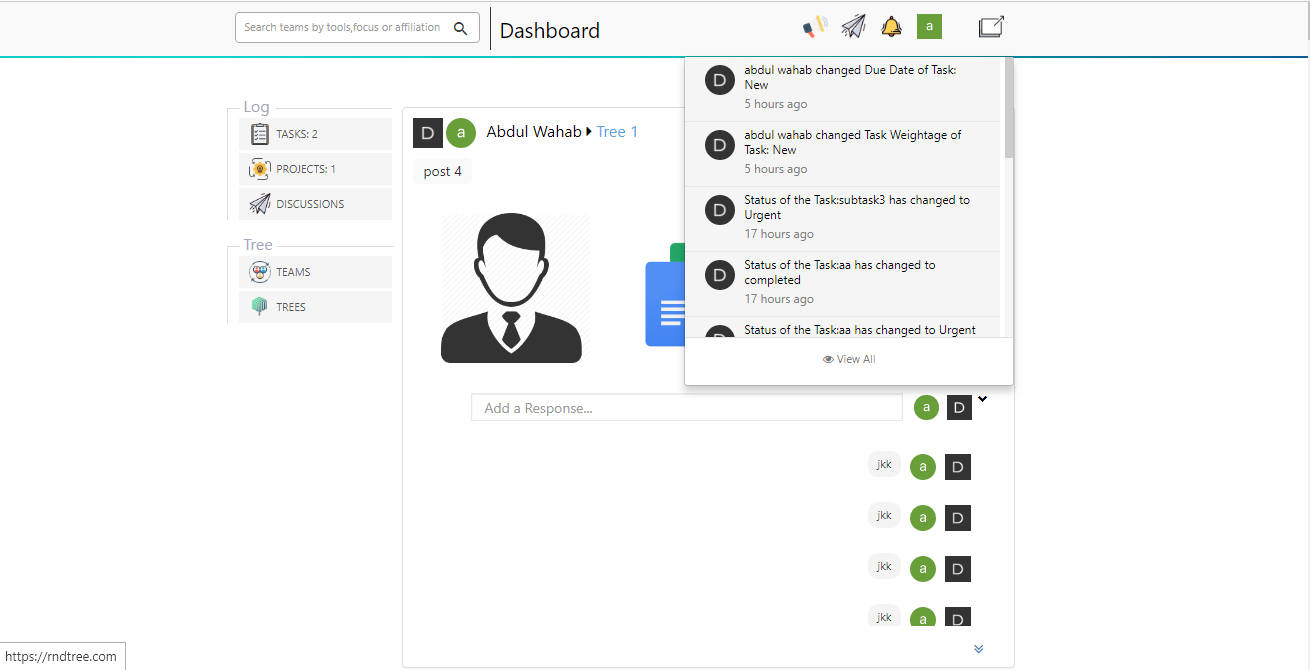
Task: Open Projects: 1 in Log panel
Action: click(315, 169)
